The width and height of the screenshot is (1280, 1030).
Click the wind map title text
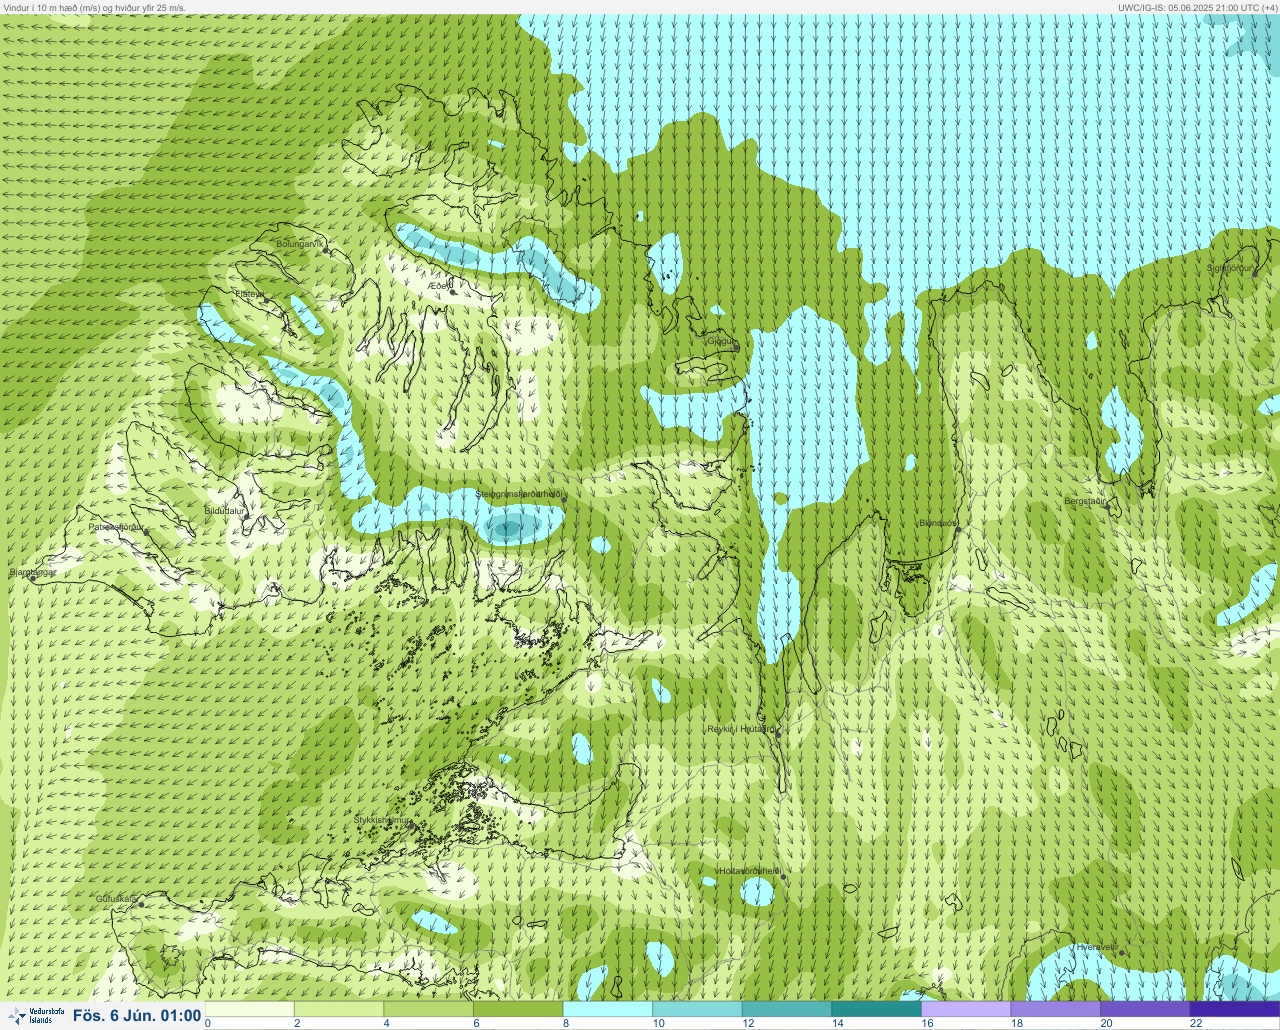pyautogui.click(x=94, y=7)
